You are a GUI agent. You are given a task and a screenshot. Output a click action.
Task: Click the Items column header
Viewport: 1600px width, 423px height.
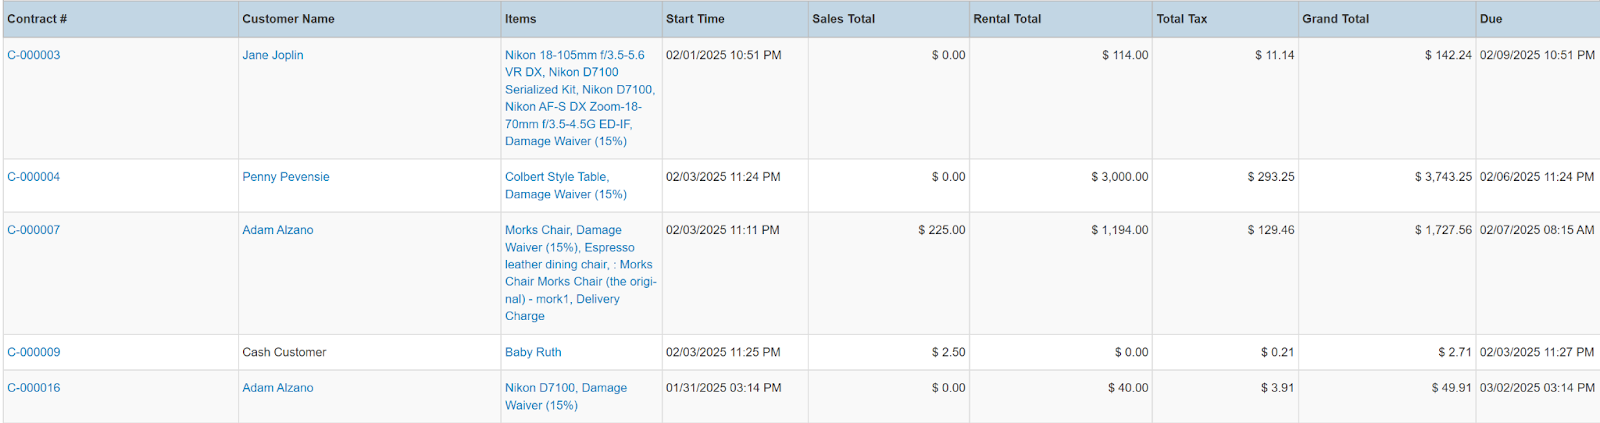point(520,19)
